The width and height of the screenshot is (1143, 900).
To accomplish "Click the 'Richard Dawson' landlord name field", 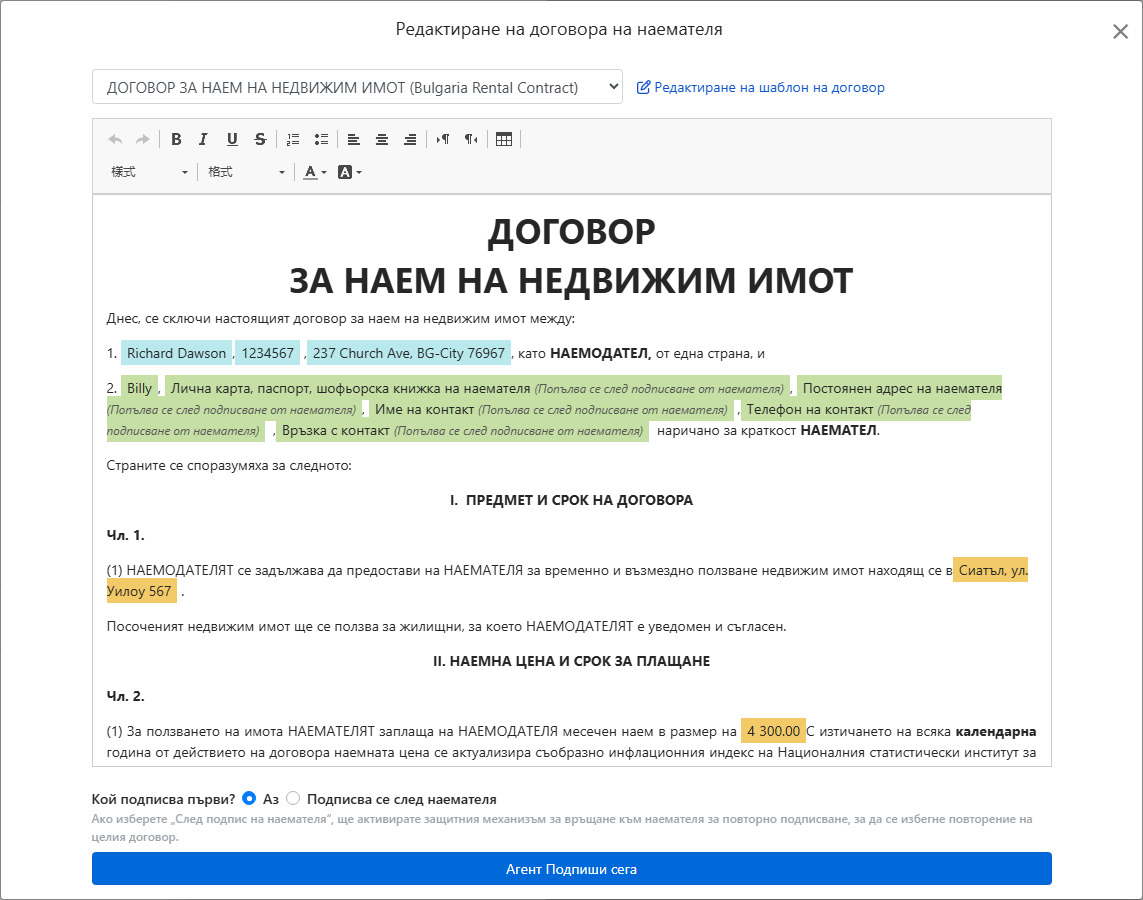I will pyautogui.click(x=176, y=353).
